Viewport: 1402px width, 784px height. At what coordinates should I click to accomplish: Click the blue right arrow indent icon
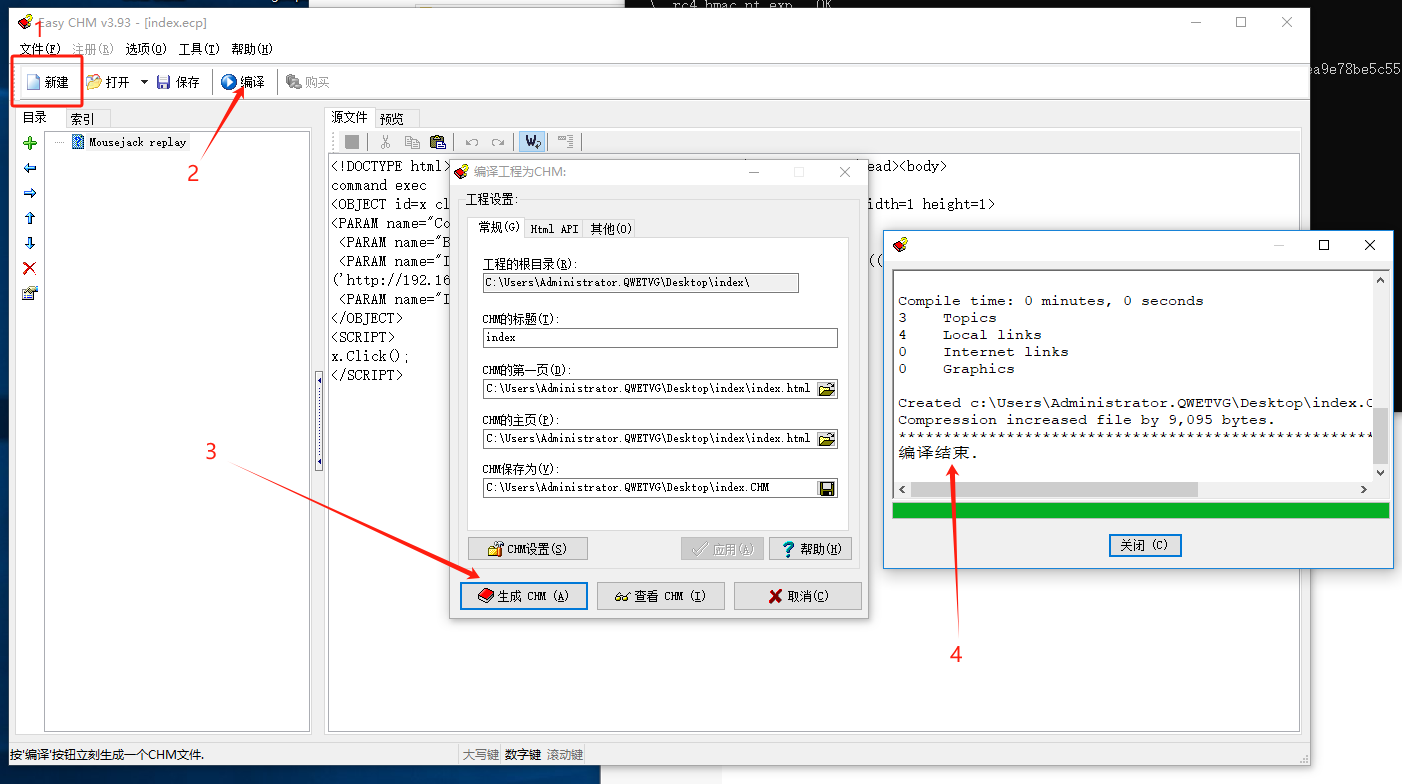[x=30, y=193]
